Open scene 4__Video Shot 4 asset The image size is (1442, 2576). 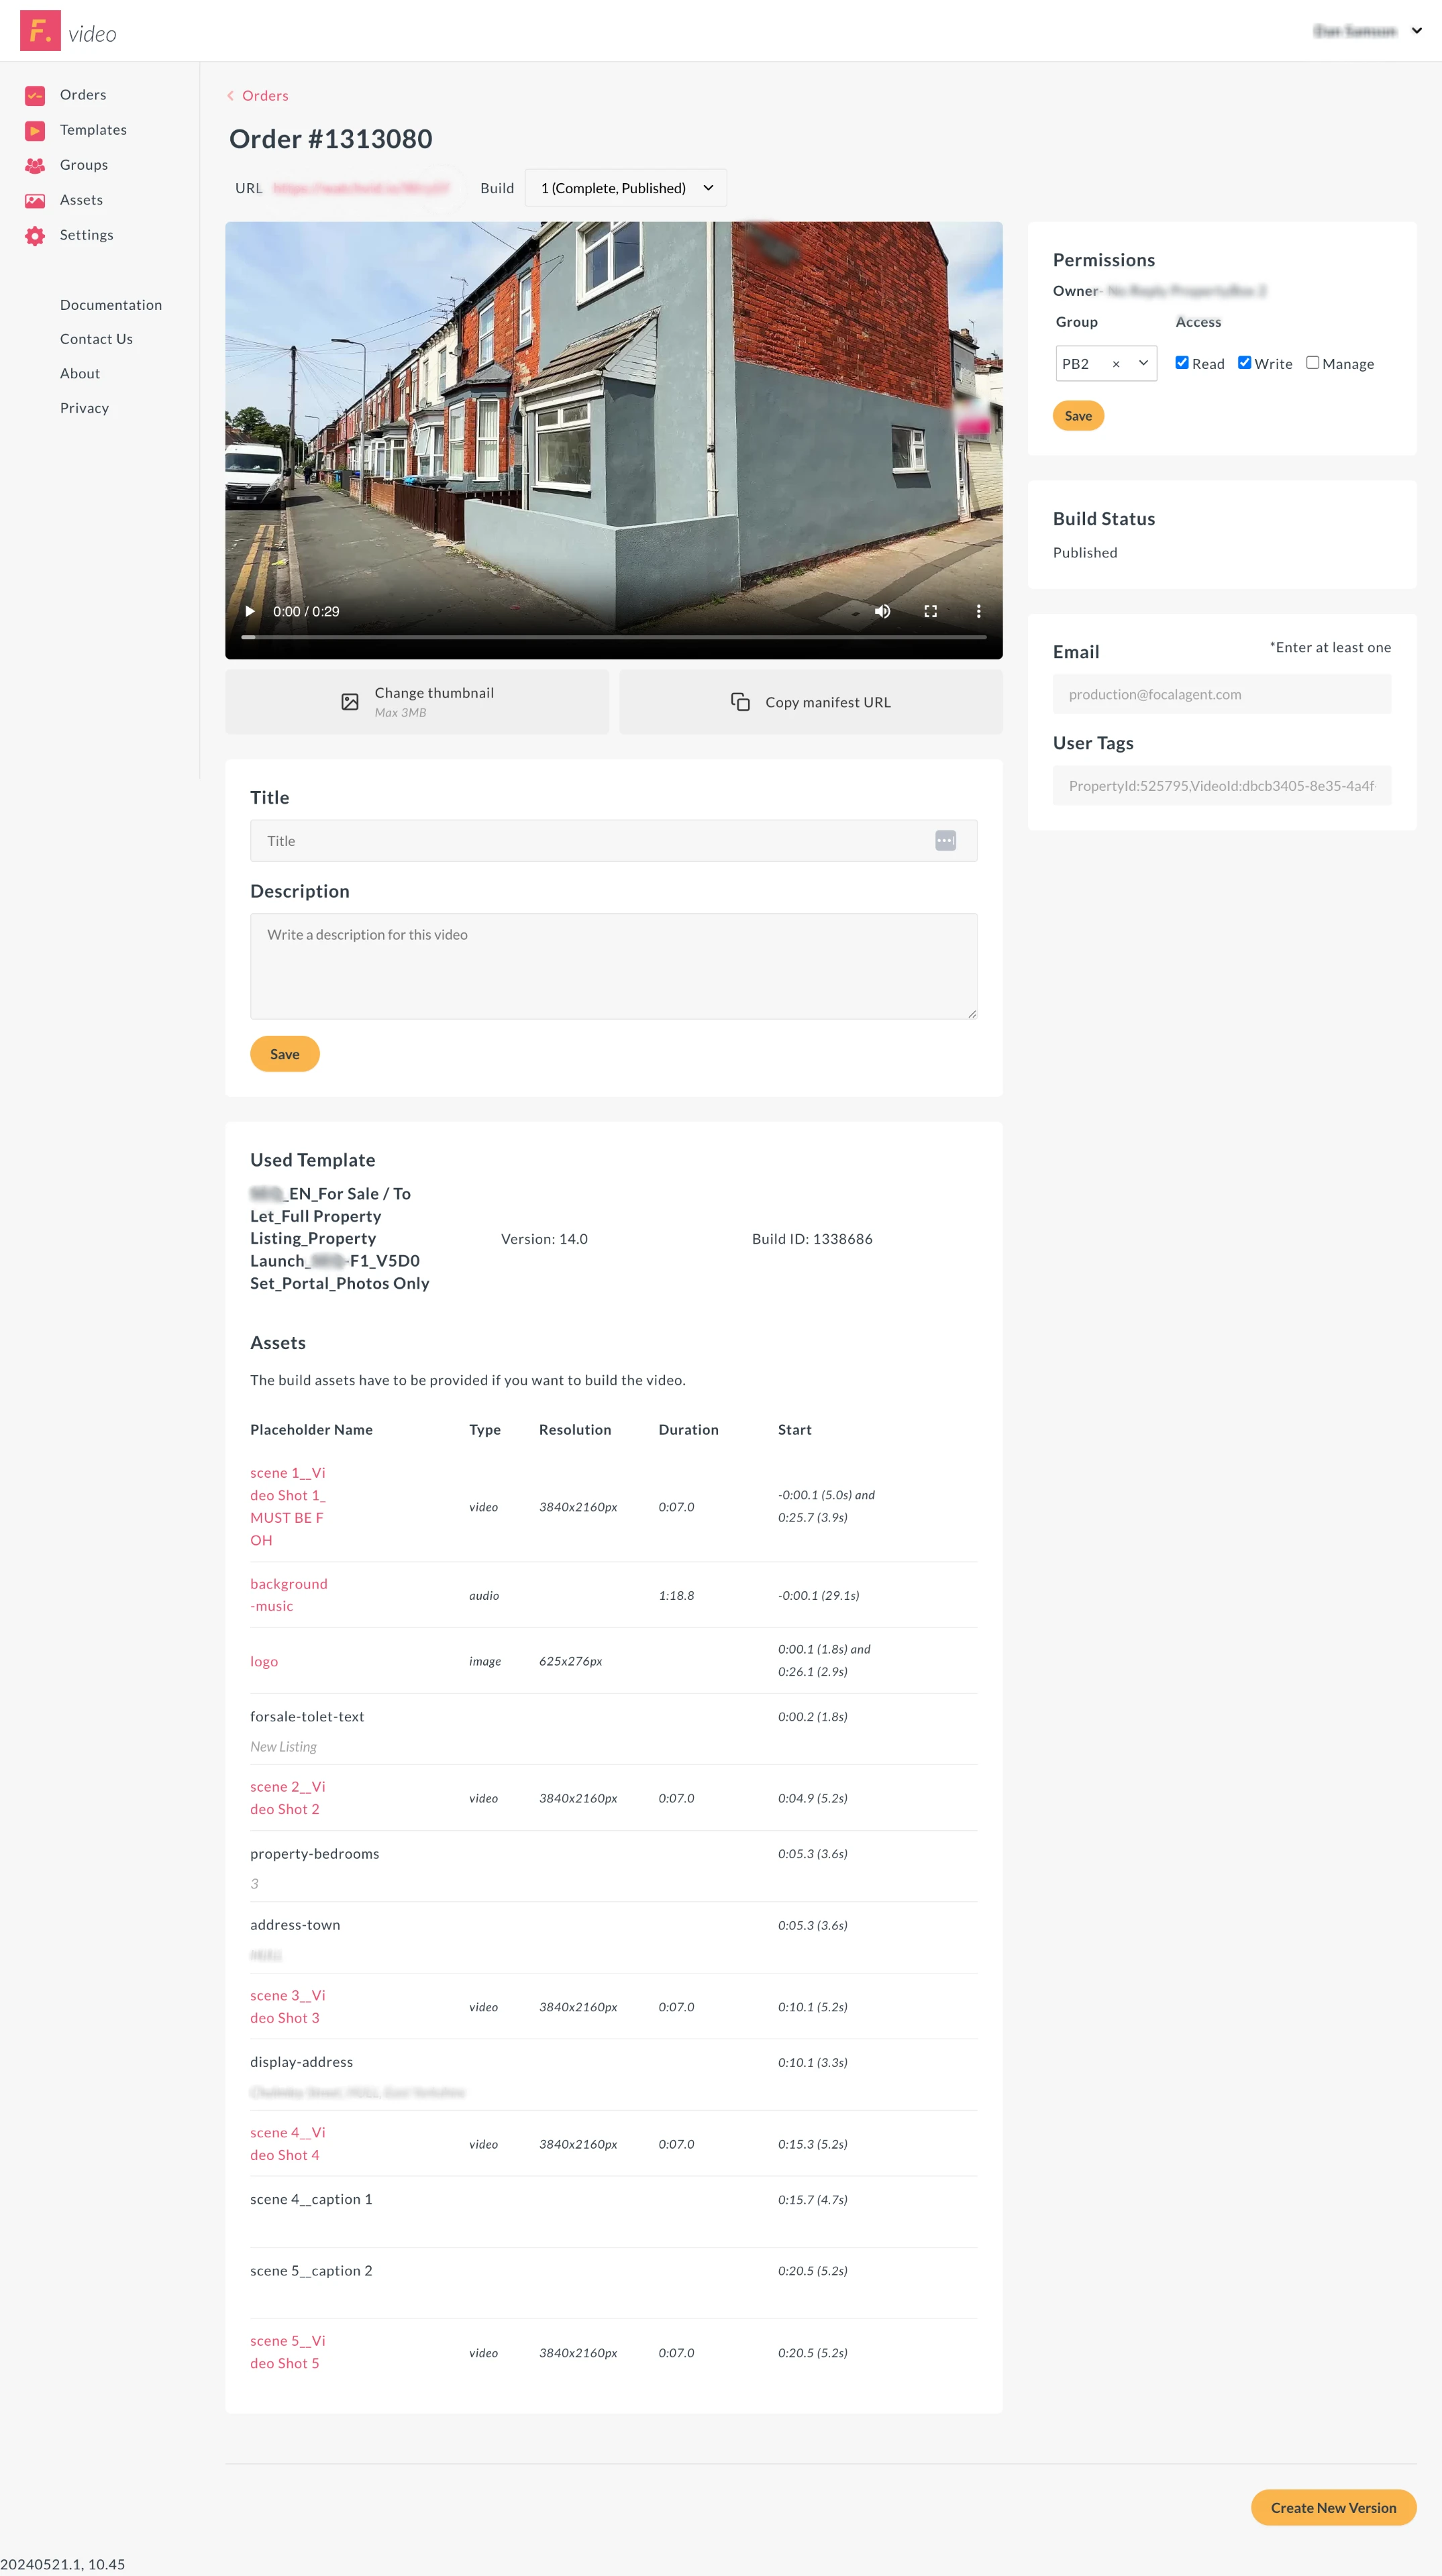(x=288, y=2144)
